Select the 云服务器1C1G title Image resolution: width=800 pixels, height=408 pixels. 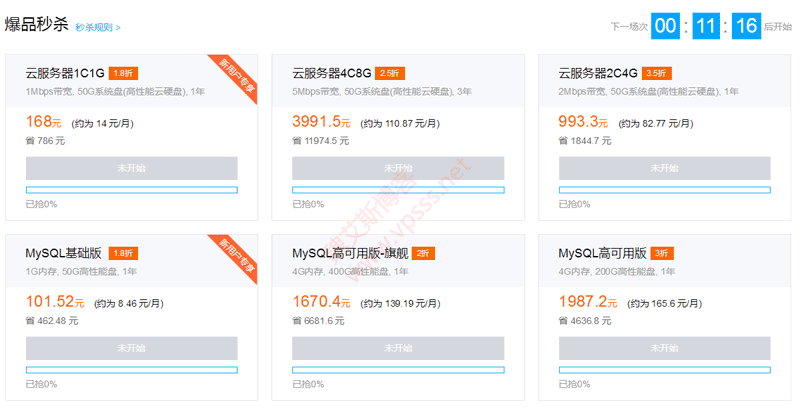65,73
